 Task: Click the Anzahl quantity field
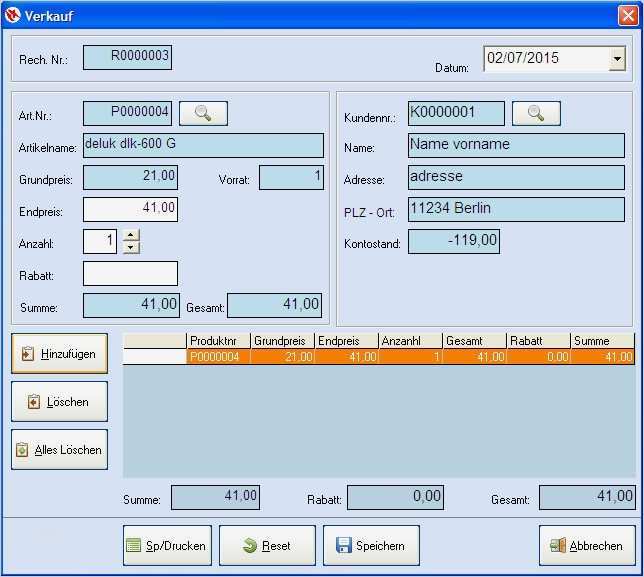tap(100, 241)
